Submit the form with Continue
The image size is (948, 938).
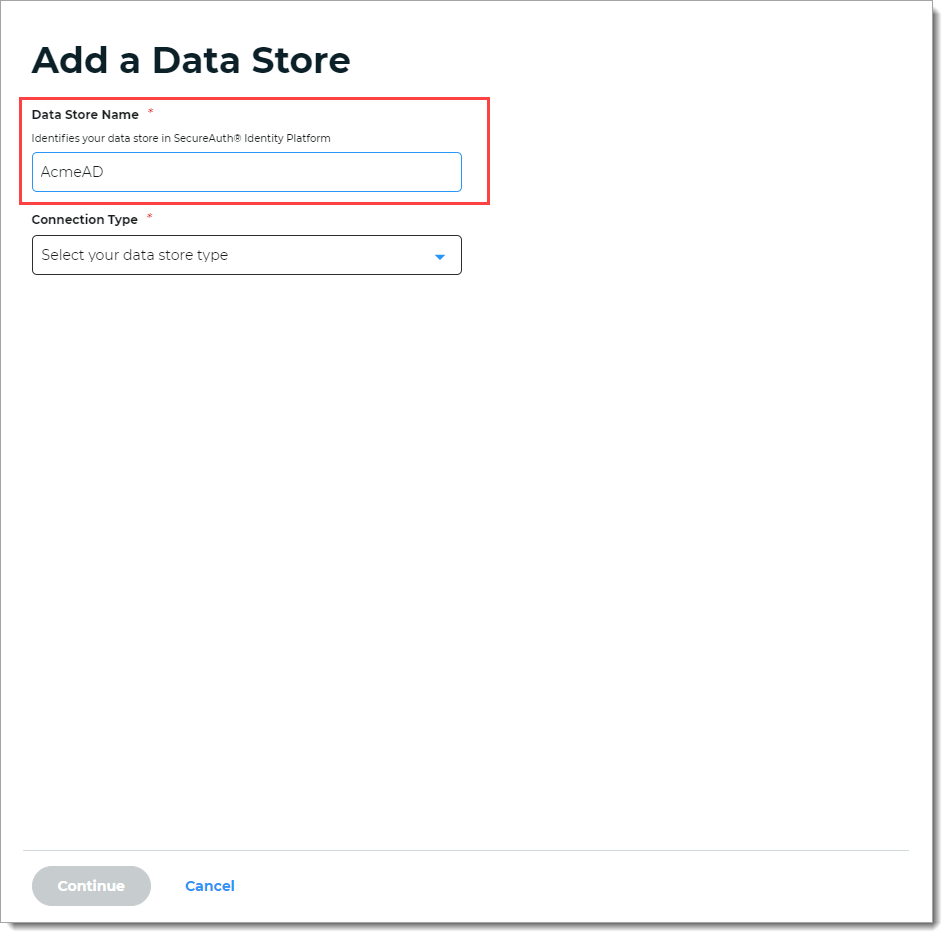click(x=91, y=886)
